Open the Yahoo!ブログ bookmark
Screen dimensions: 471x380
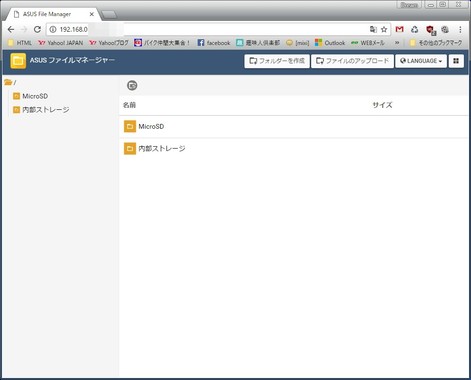coord(109,43)
